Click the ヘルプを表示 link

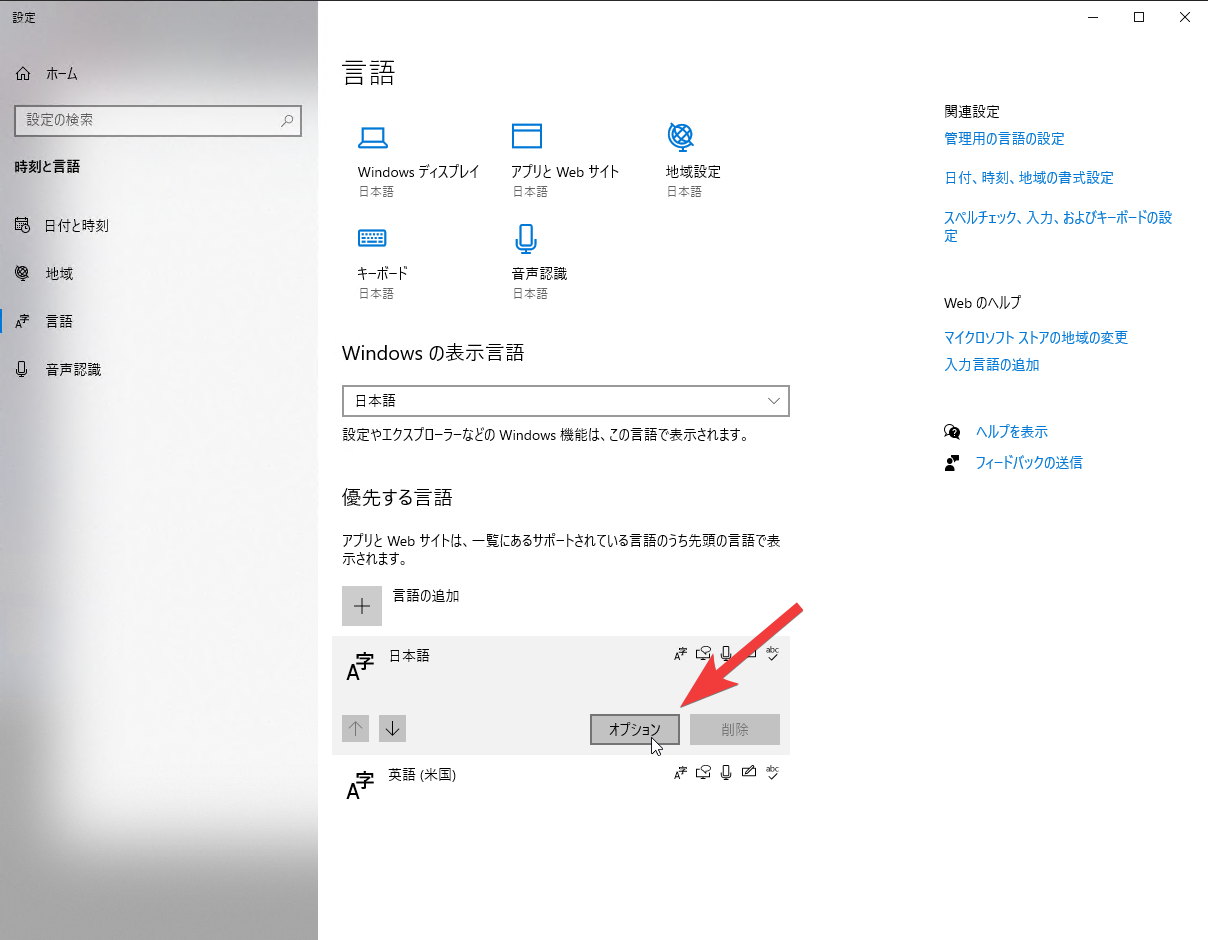[x=1011, y=432]
